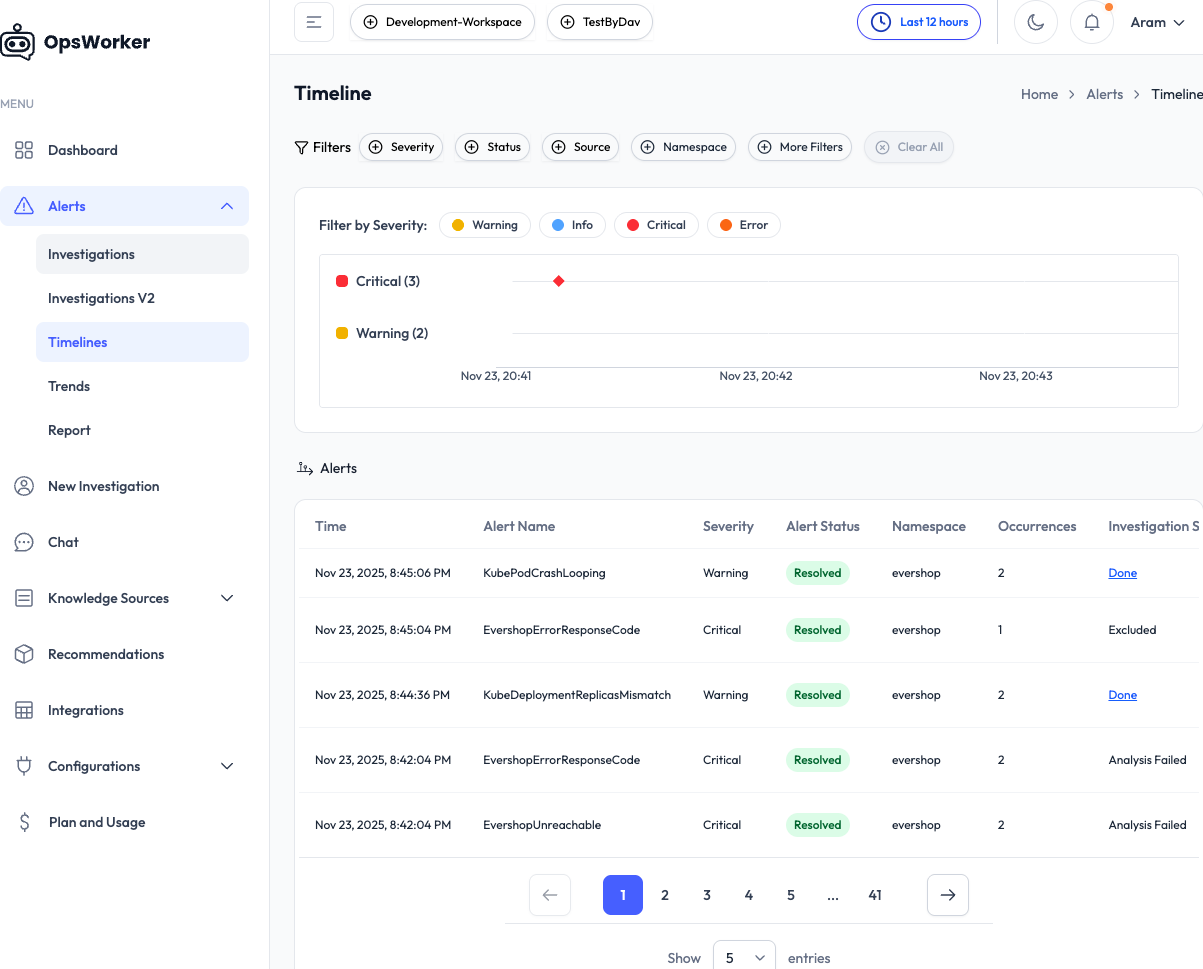Click Nov 23, 2025, 8:44:36 PM cell
Viewport: 1203px width, 969px height.
383,695
